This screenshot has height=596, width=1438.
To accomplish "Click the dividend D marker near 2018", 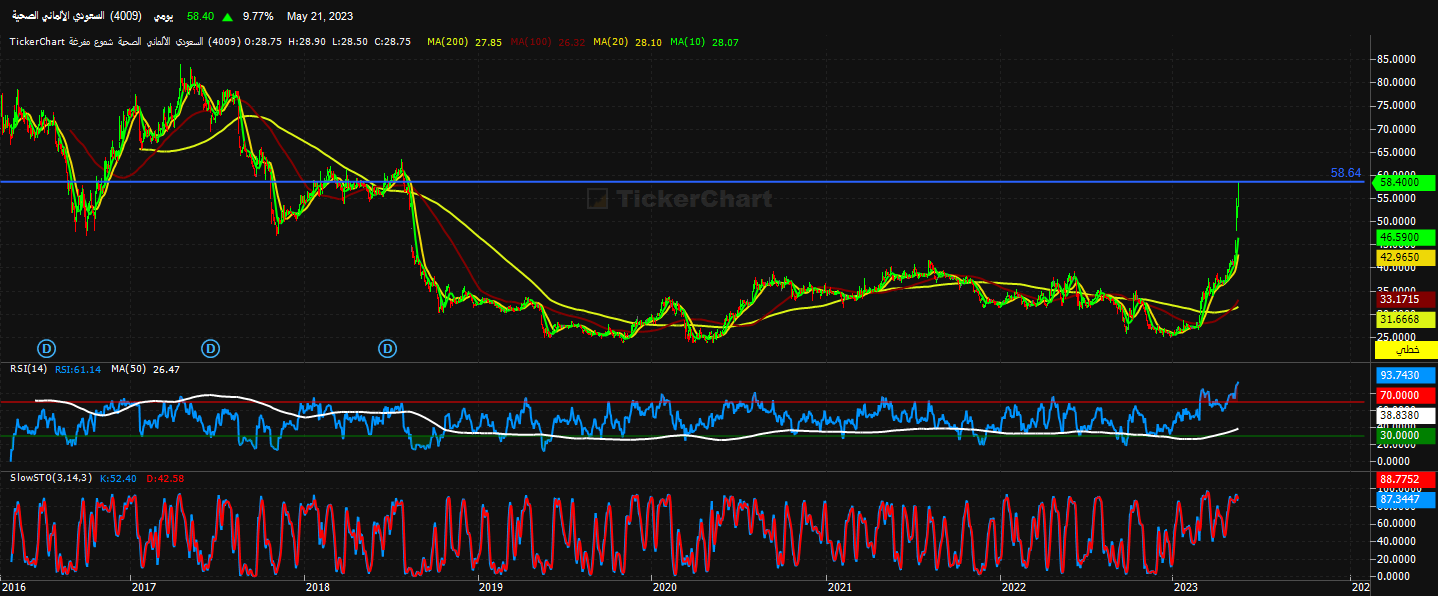I will (387, 348).
